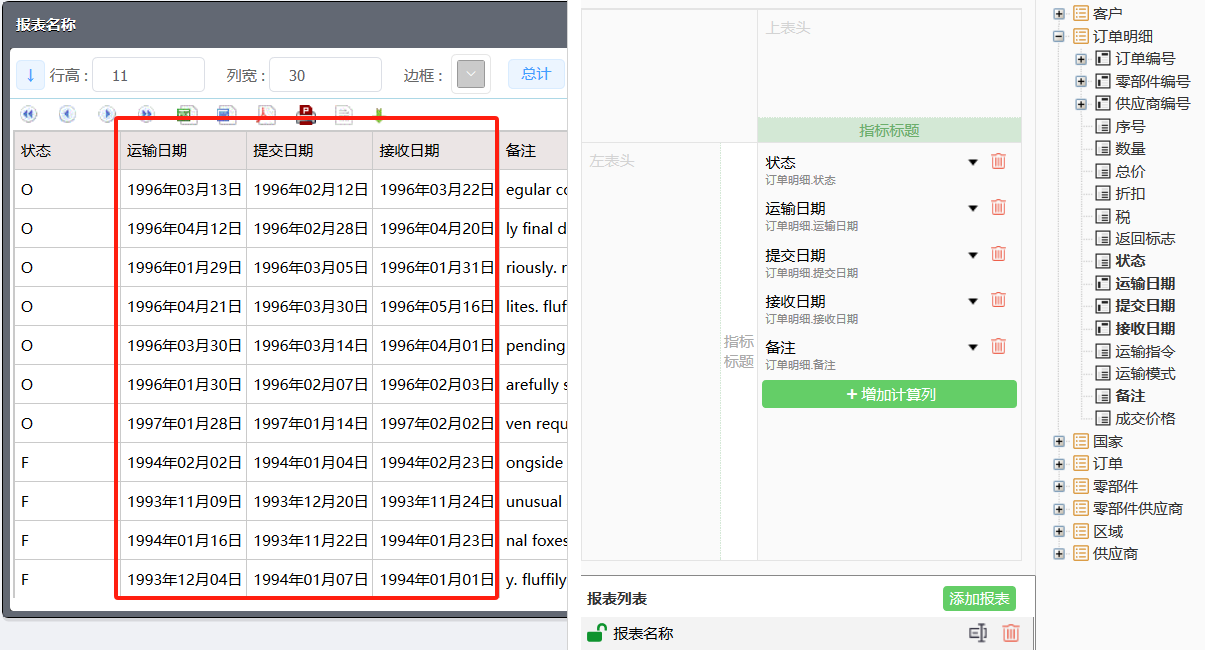Open the 接收日期 field dropdown arrow
The width and height of the screenshot is (1205, 650).
973,301
